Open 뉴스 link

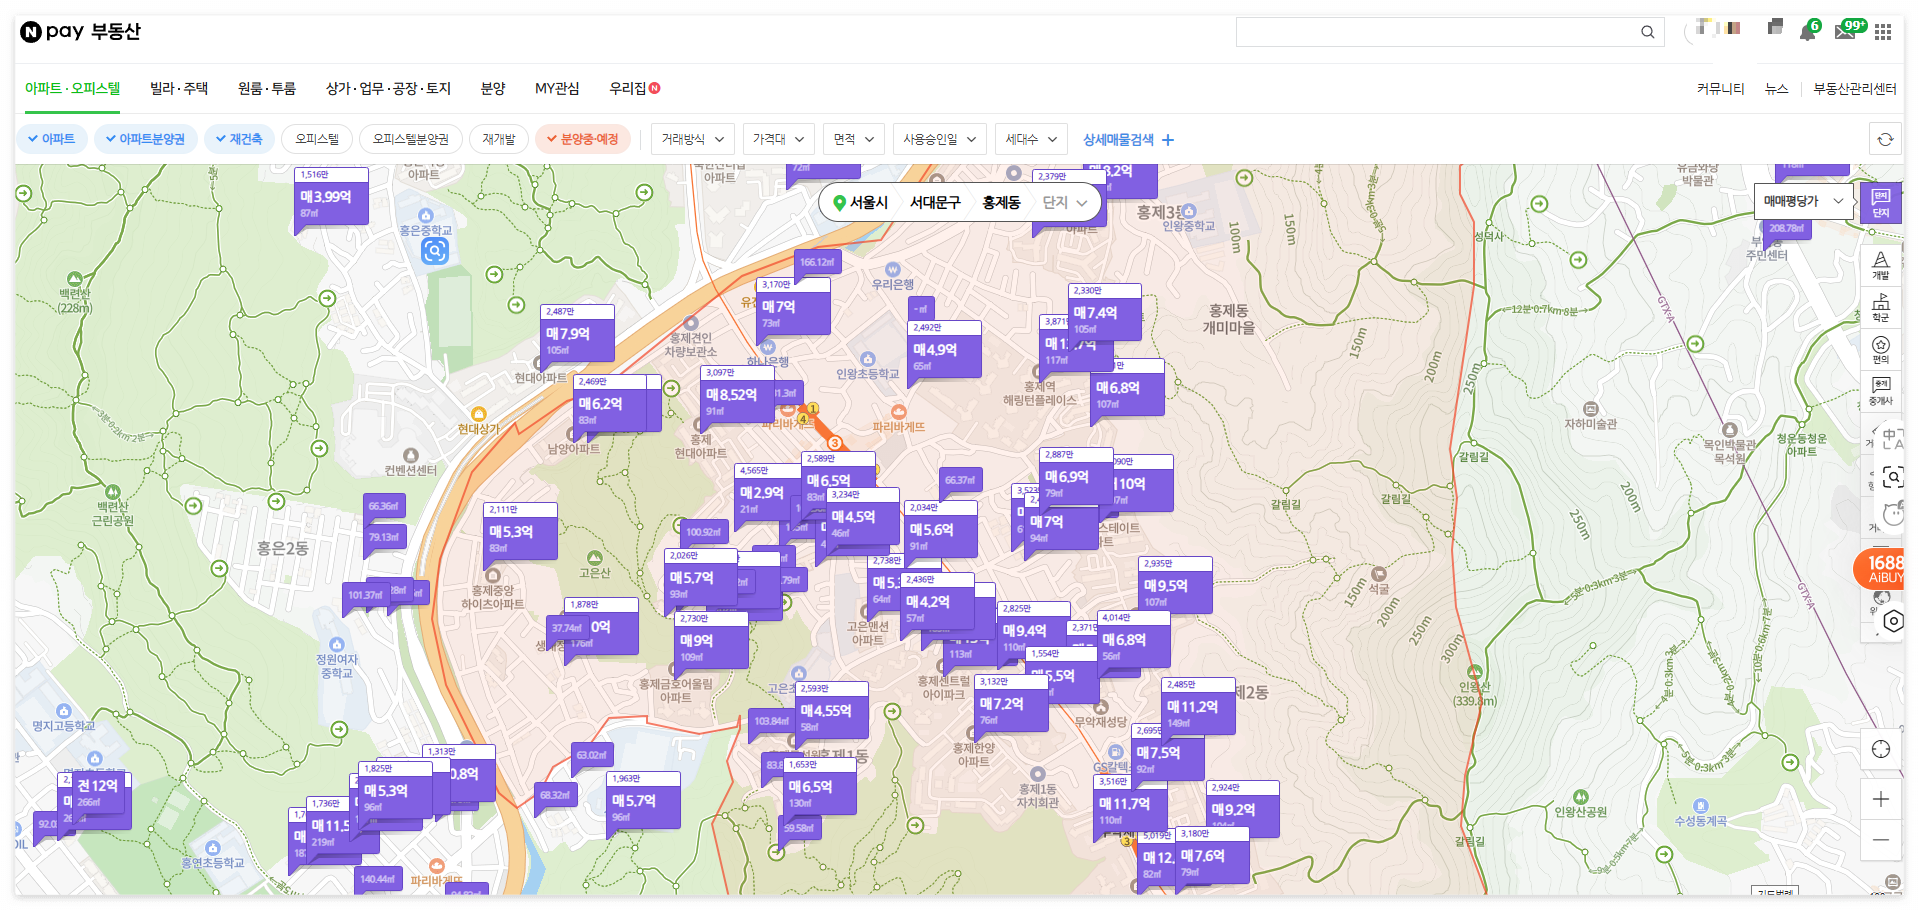[x=1776, y=89]
